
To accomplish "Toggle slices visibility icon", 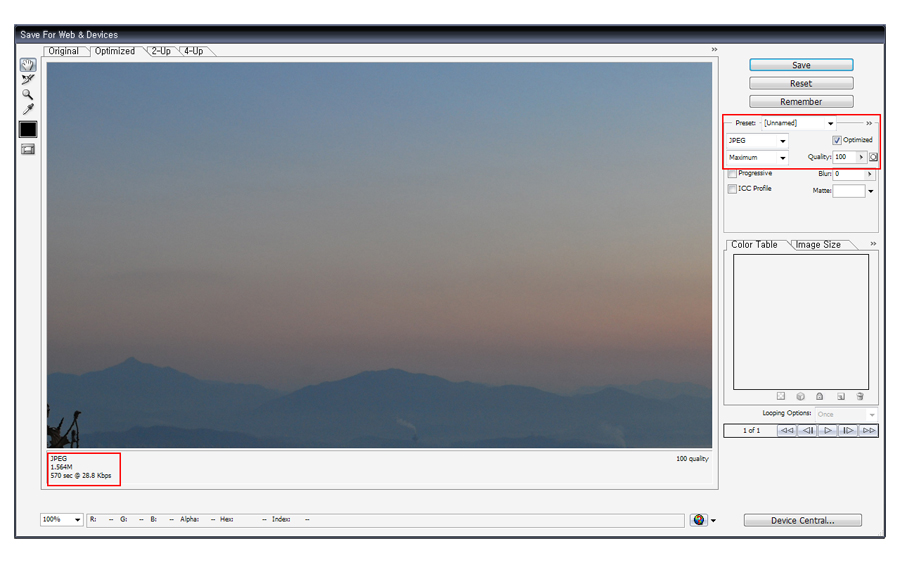I will point(28,149).
